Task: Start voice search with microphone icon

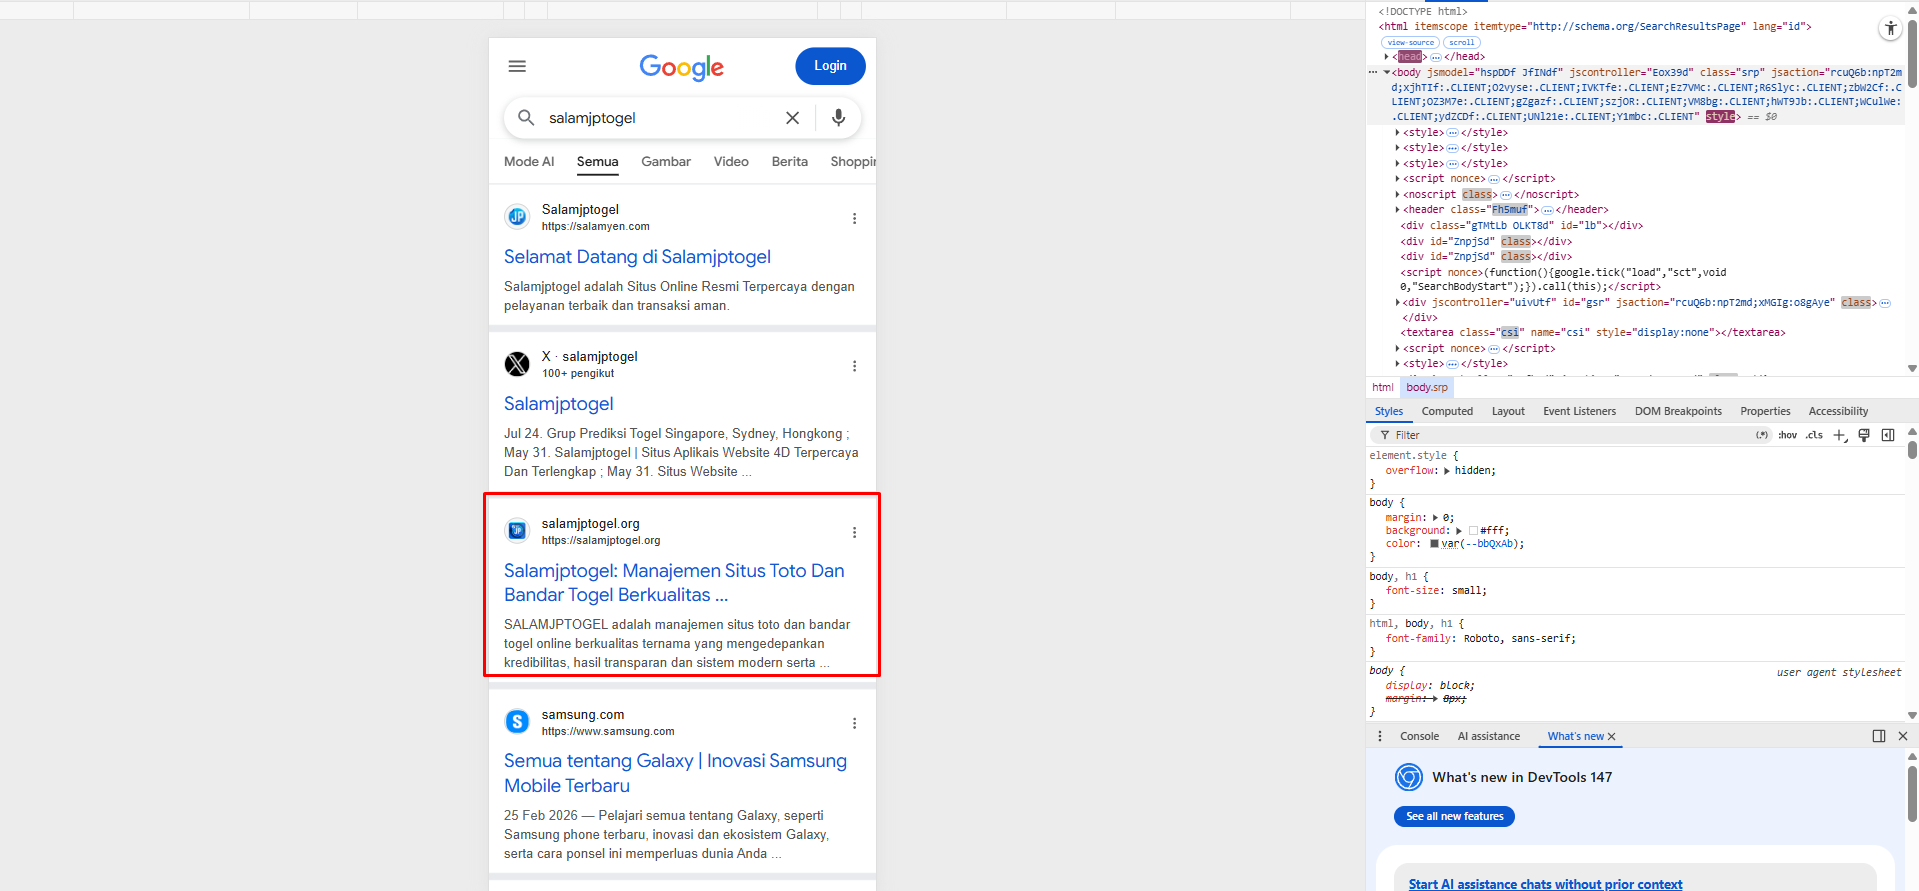Action: [838, 118]
